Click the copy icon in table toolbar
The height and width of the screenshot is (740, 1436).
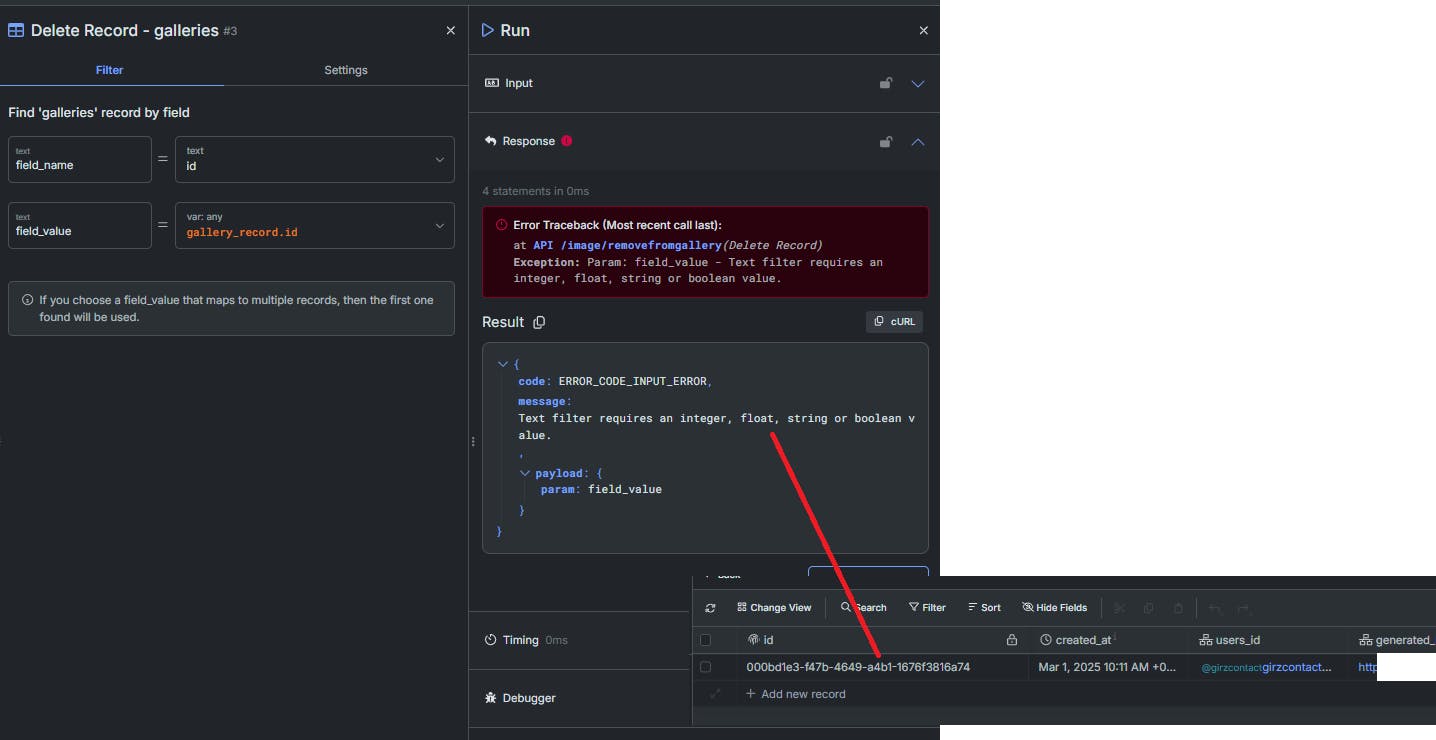pyautogui.click(x=1148, y=608)
